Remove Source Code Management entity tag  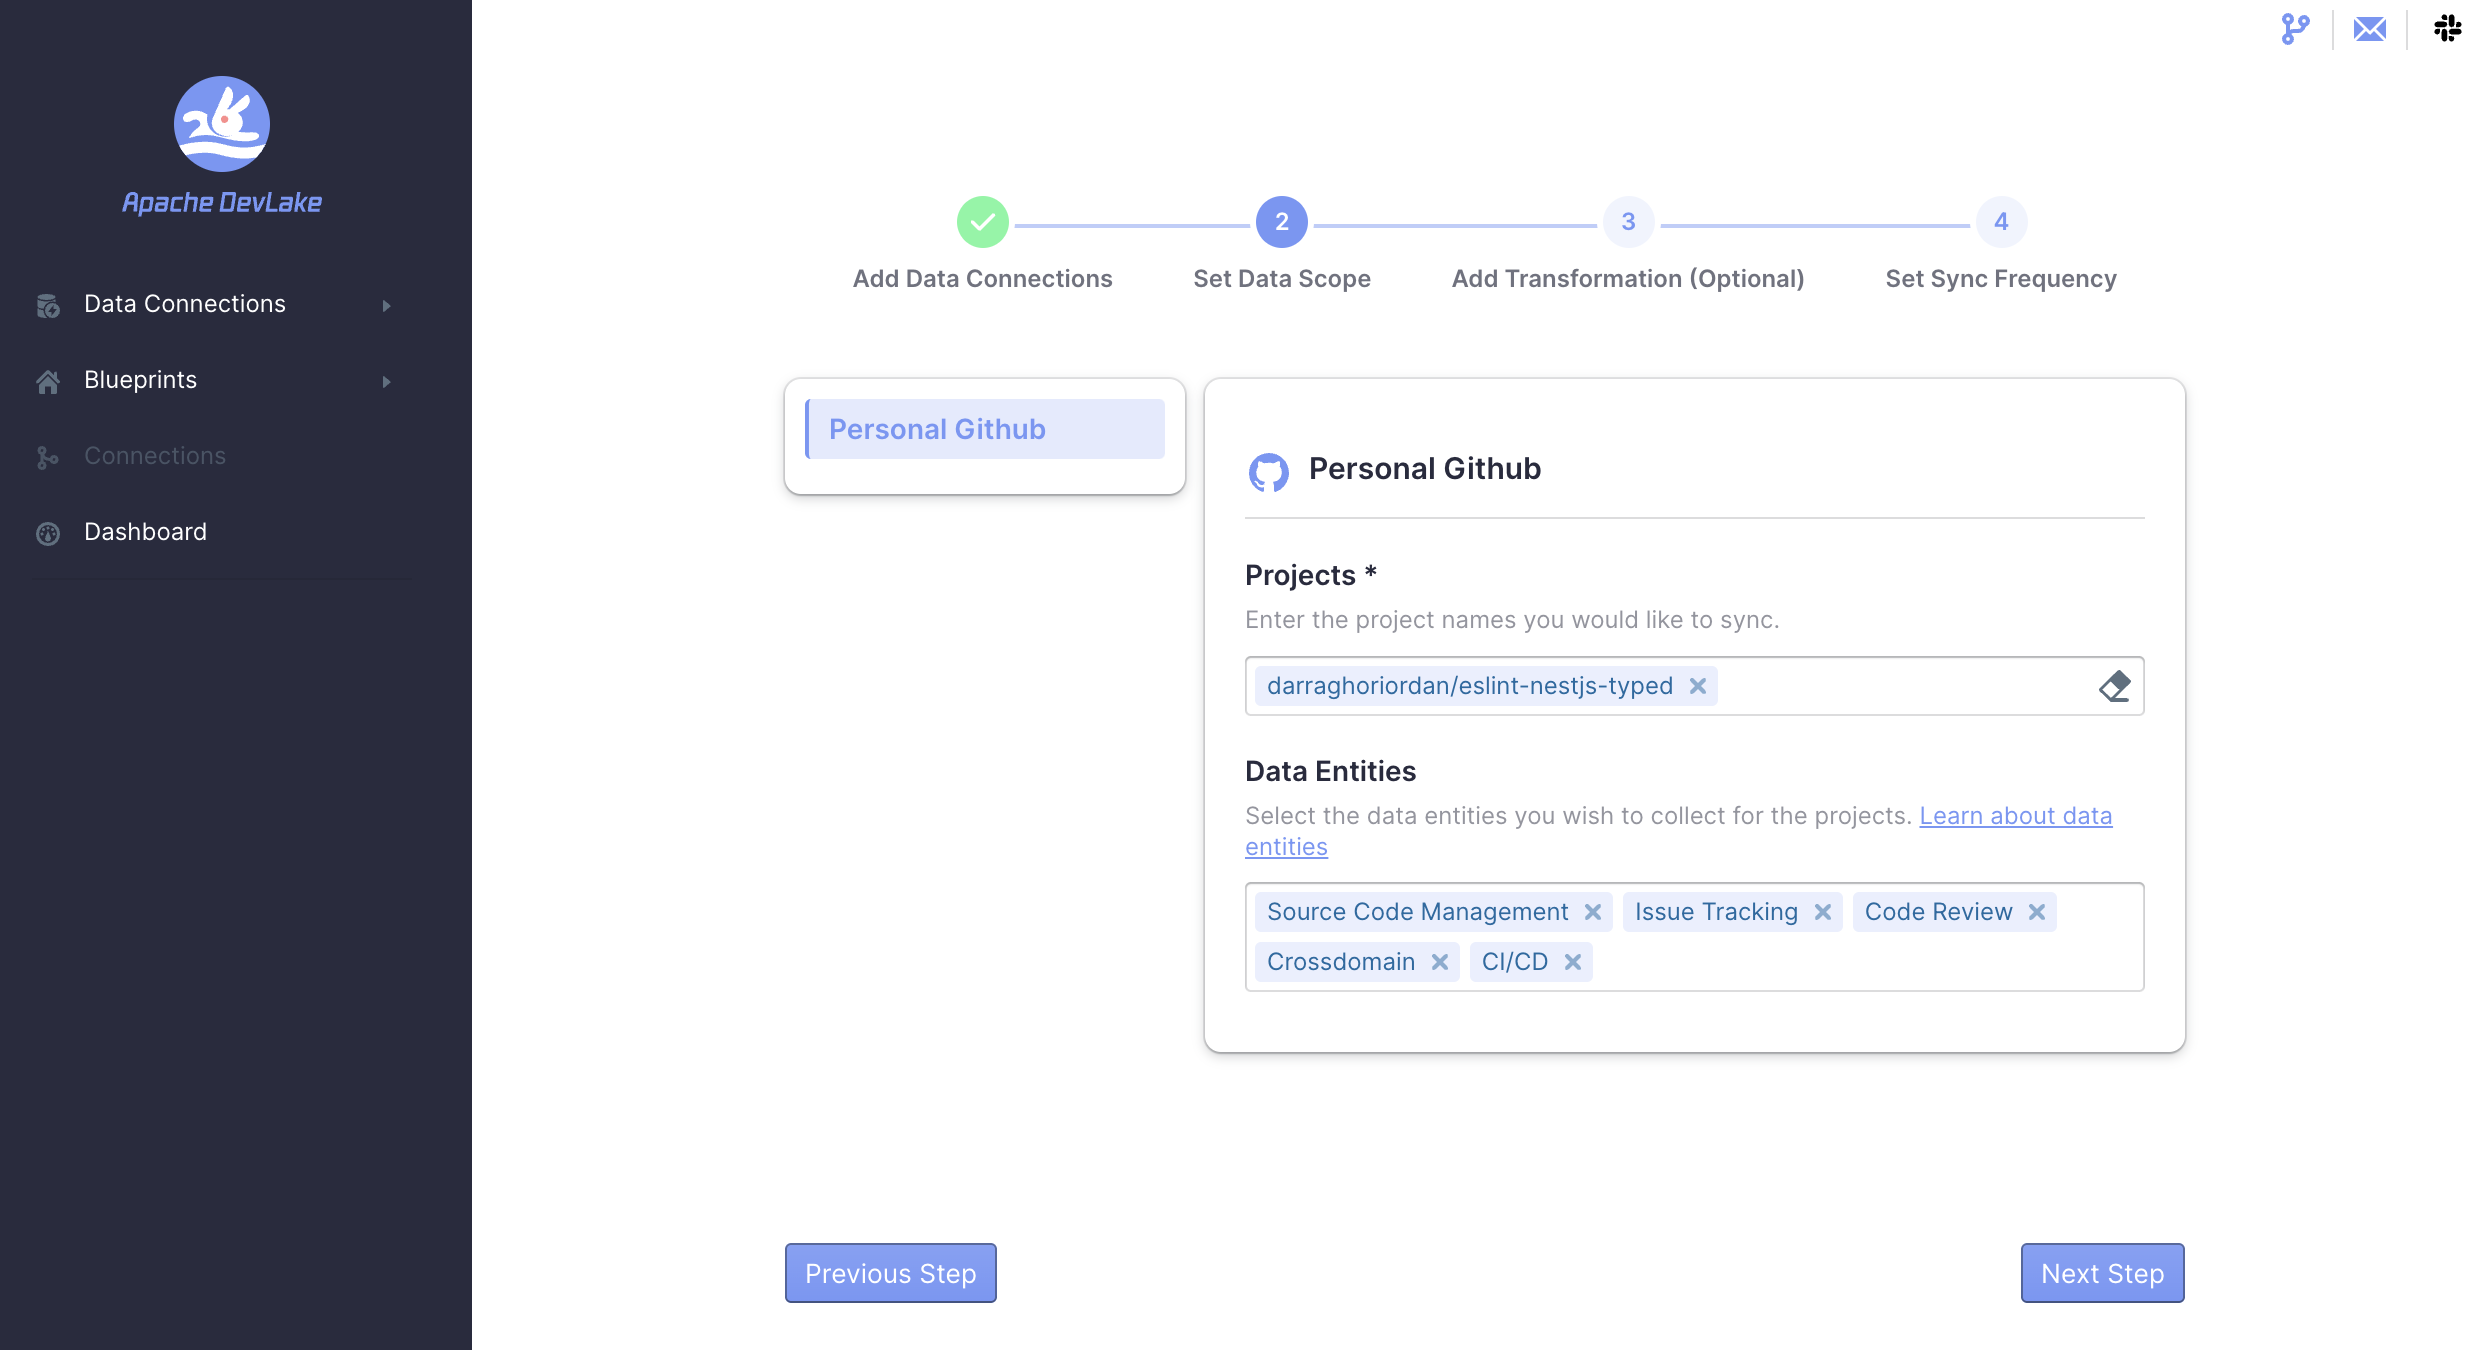pos(1593,912)
